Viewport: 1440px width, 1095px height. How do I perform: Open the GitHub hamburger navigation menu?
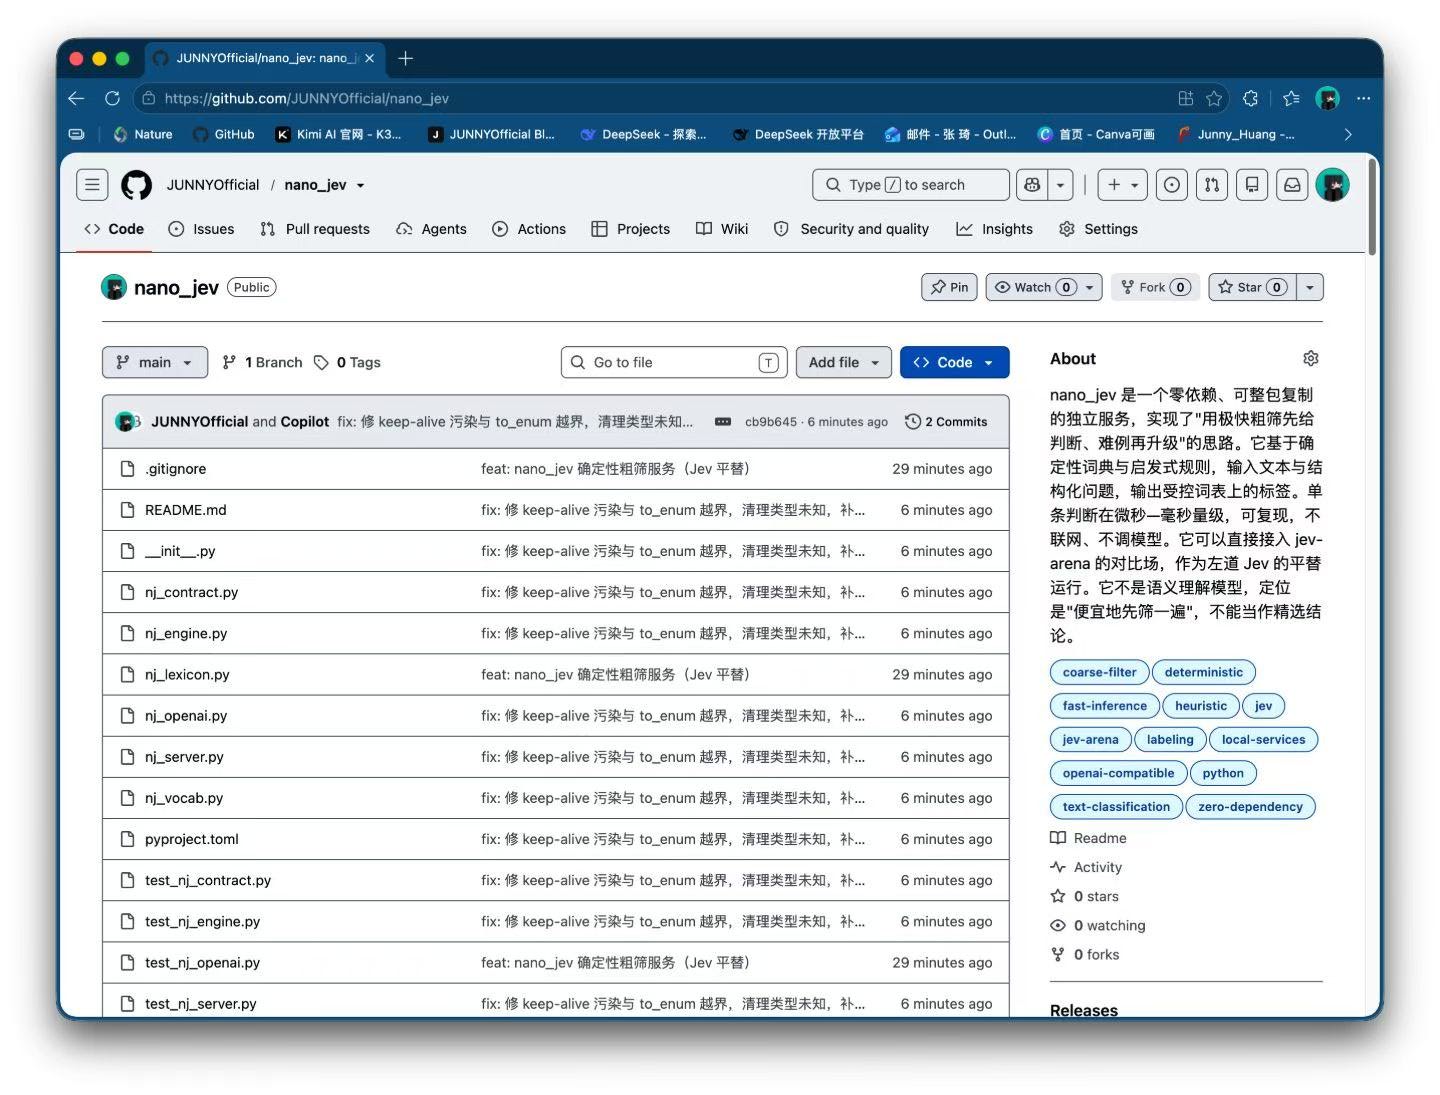click(92, 185)
